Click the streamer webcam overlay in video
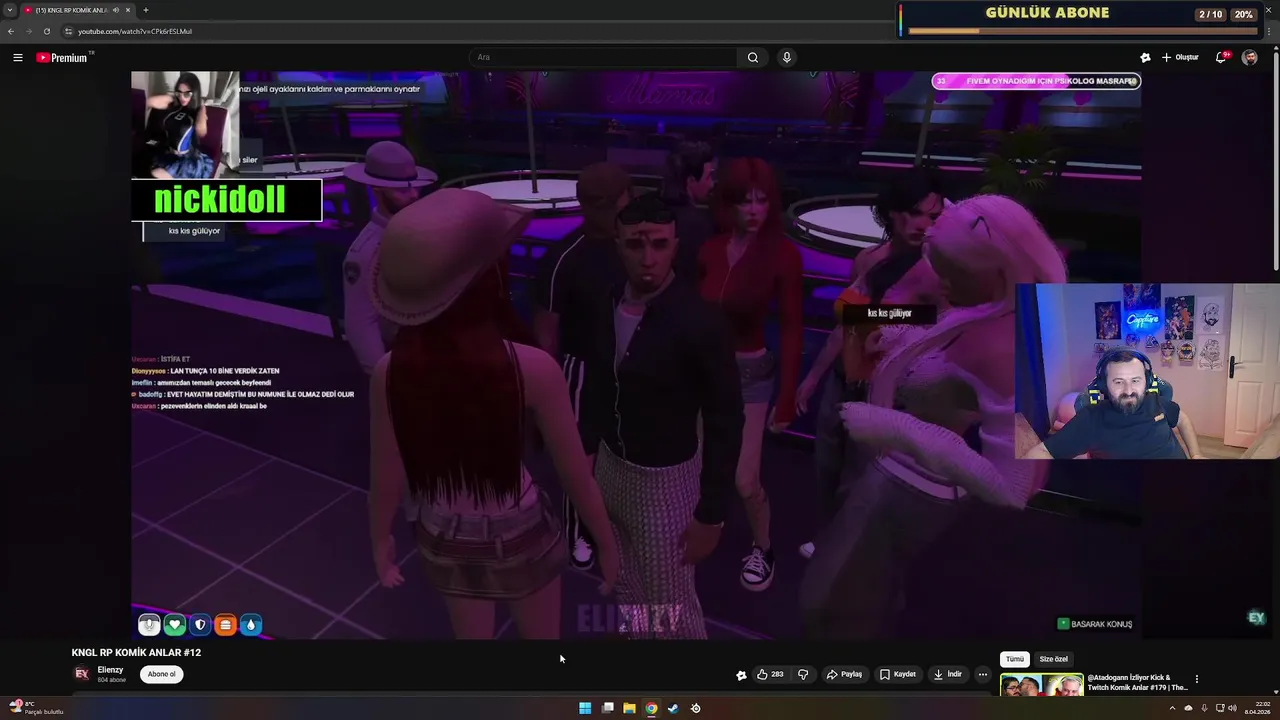 (x=1147, y=371)
